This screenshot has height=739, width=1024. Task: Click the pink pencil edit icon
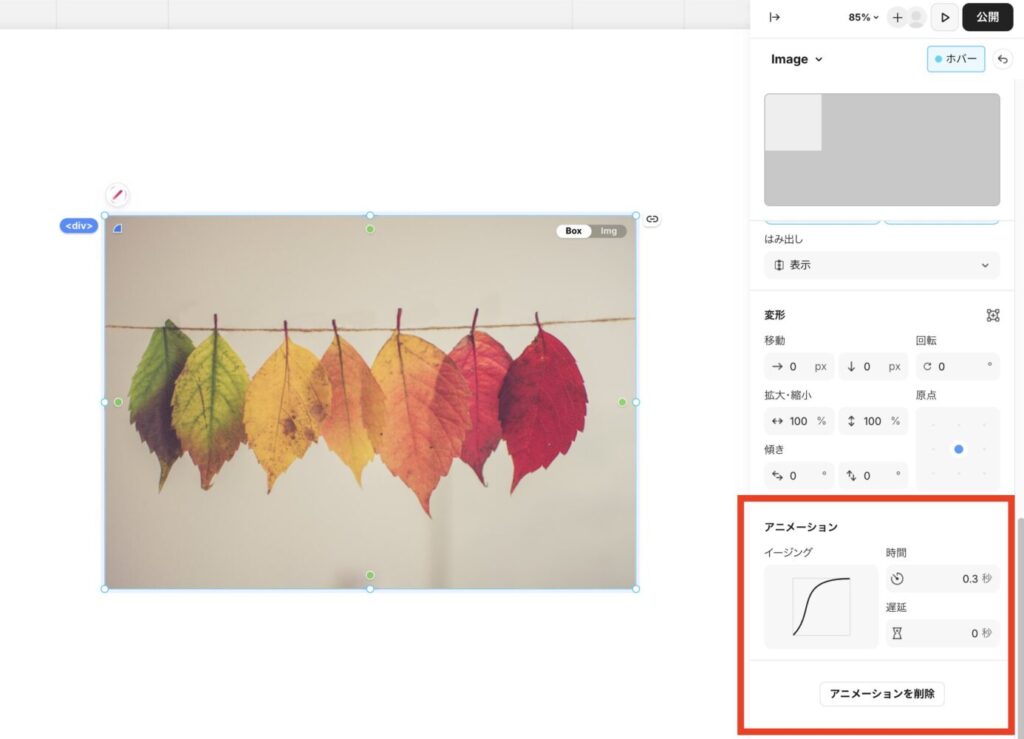(117, 195)
